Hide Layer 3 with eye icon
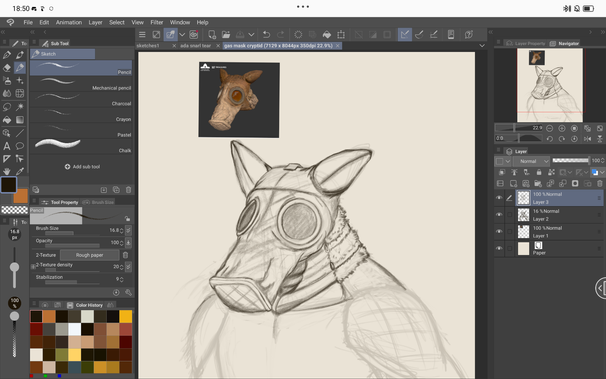Viewport: 606px width, 379px height. (x=499, y=198)
